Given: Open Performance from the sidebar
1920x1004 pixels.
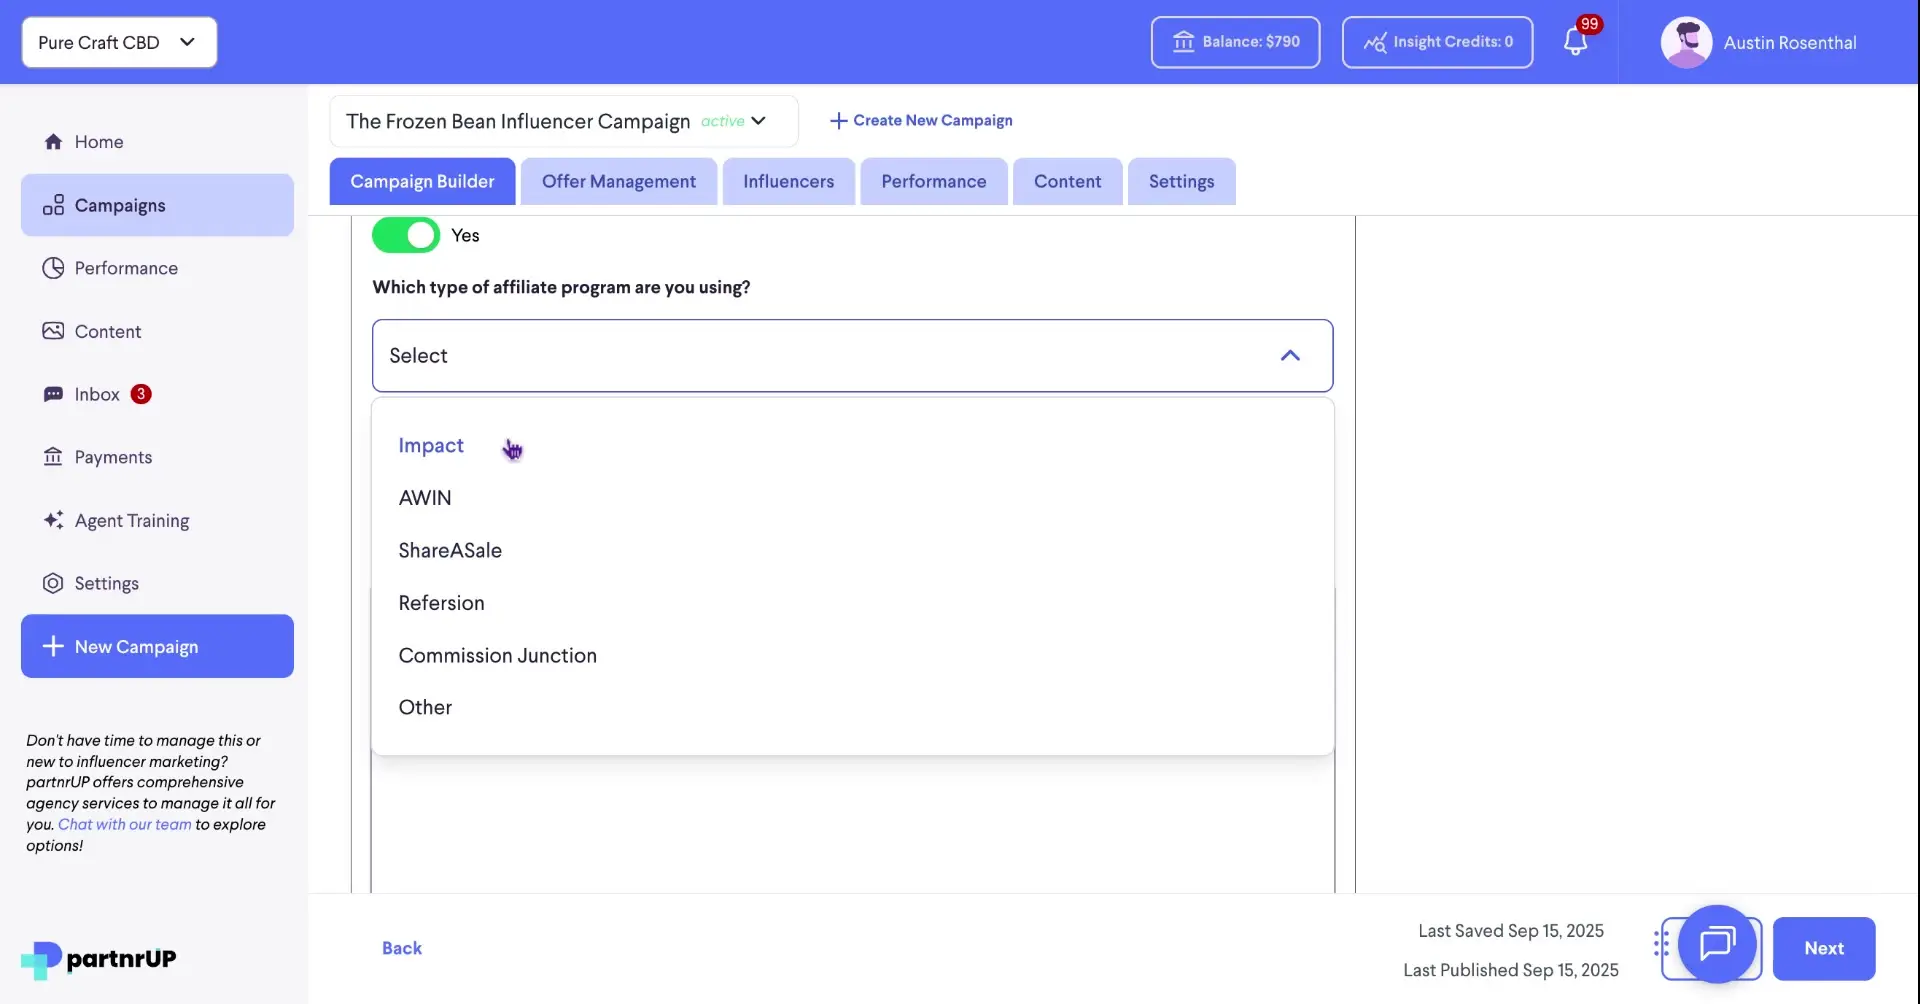Looking at the screenshot, I should [127, 268].
